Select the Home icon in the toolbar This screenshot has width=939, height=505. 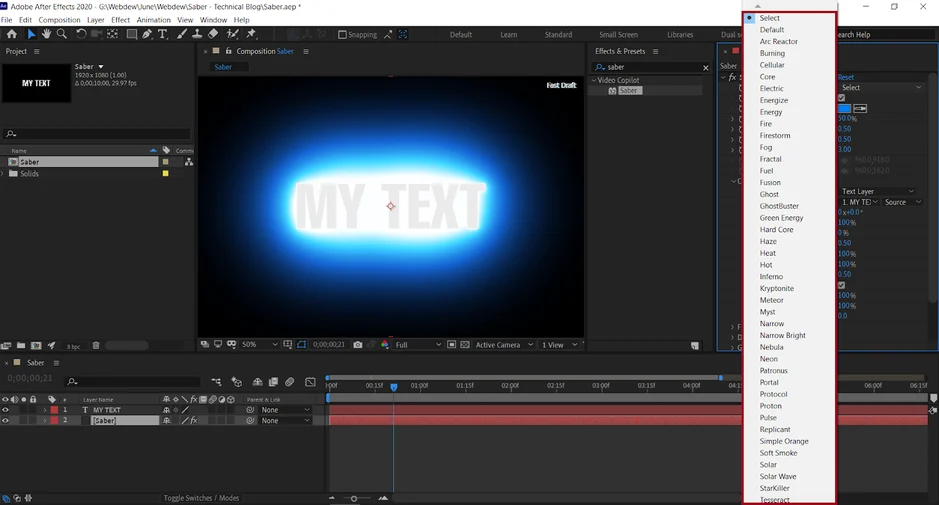(x=11, y=34)
